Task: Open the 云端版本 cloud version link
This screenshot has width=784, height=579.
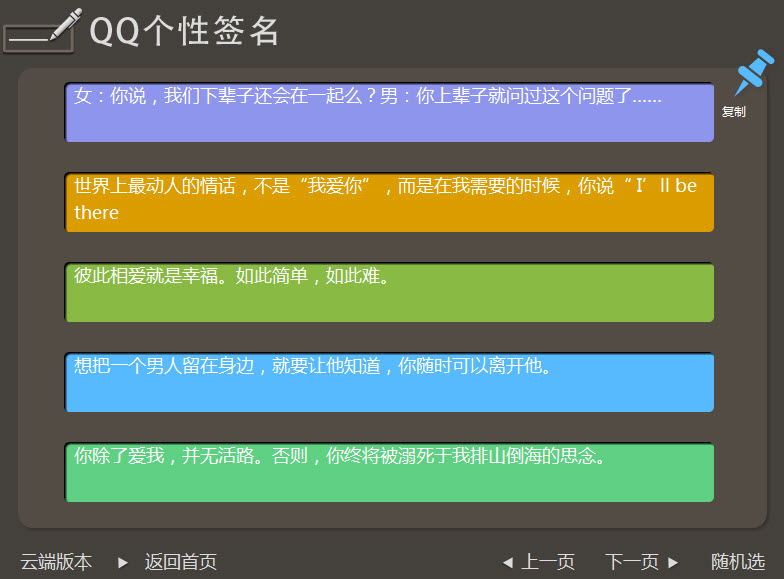Action: (56, 562)
